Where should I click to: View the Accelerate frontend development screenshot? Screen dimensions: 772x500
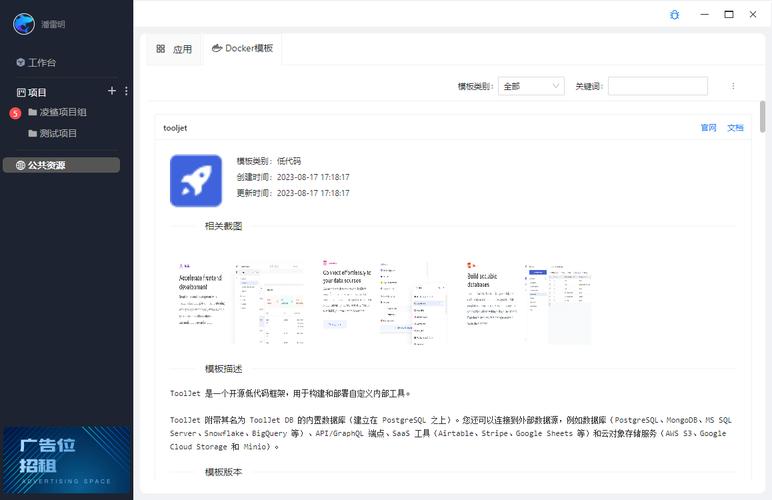241,302
